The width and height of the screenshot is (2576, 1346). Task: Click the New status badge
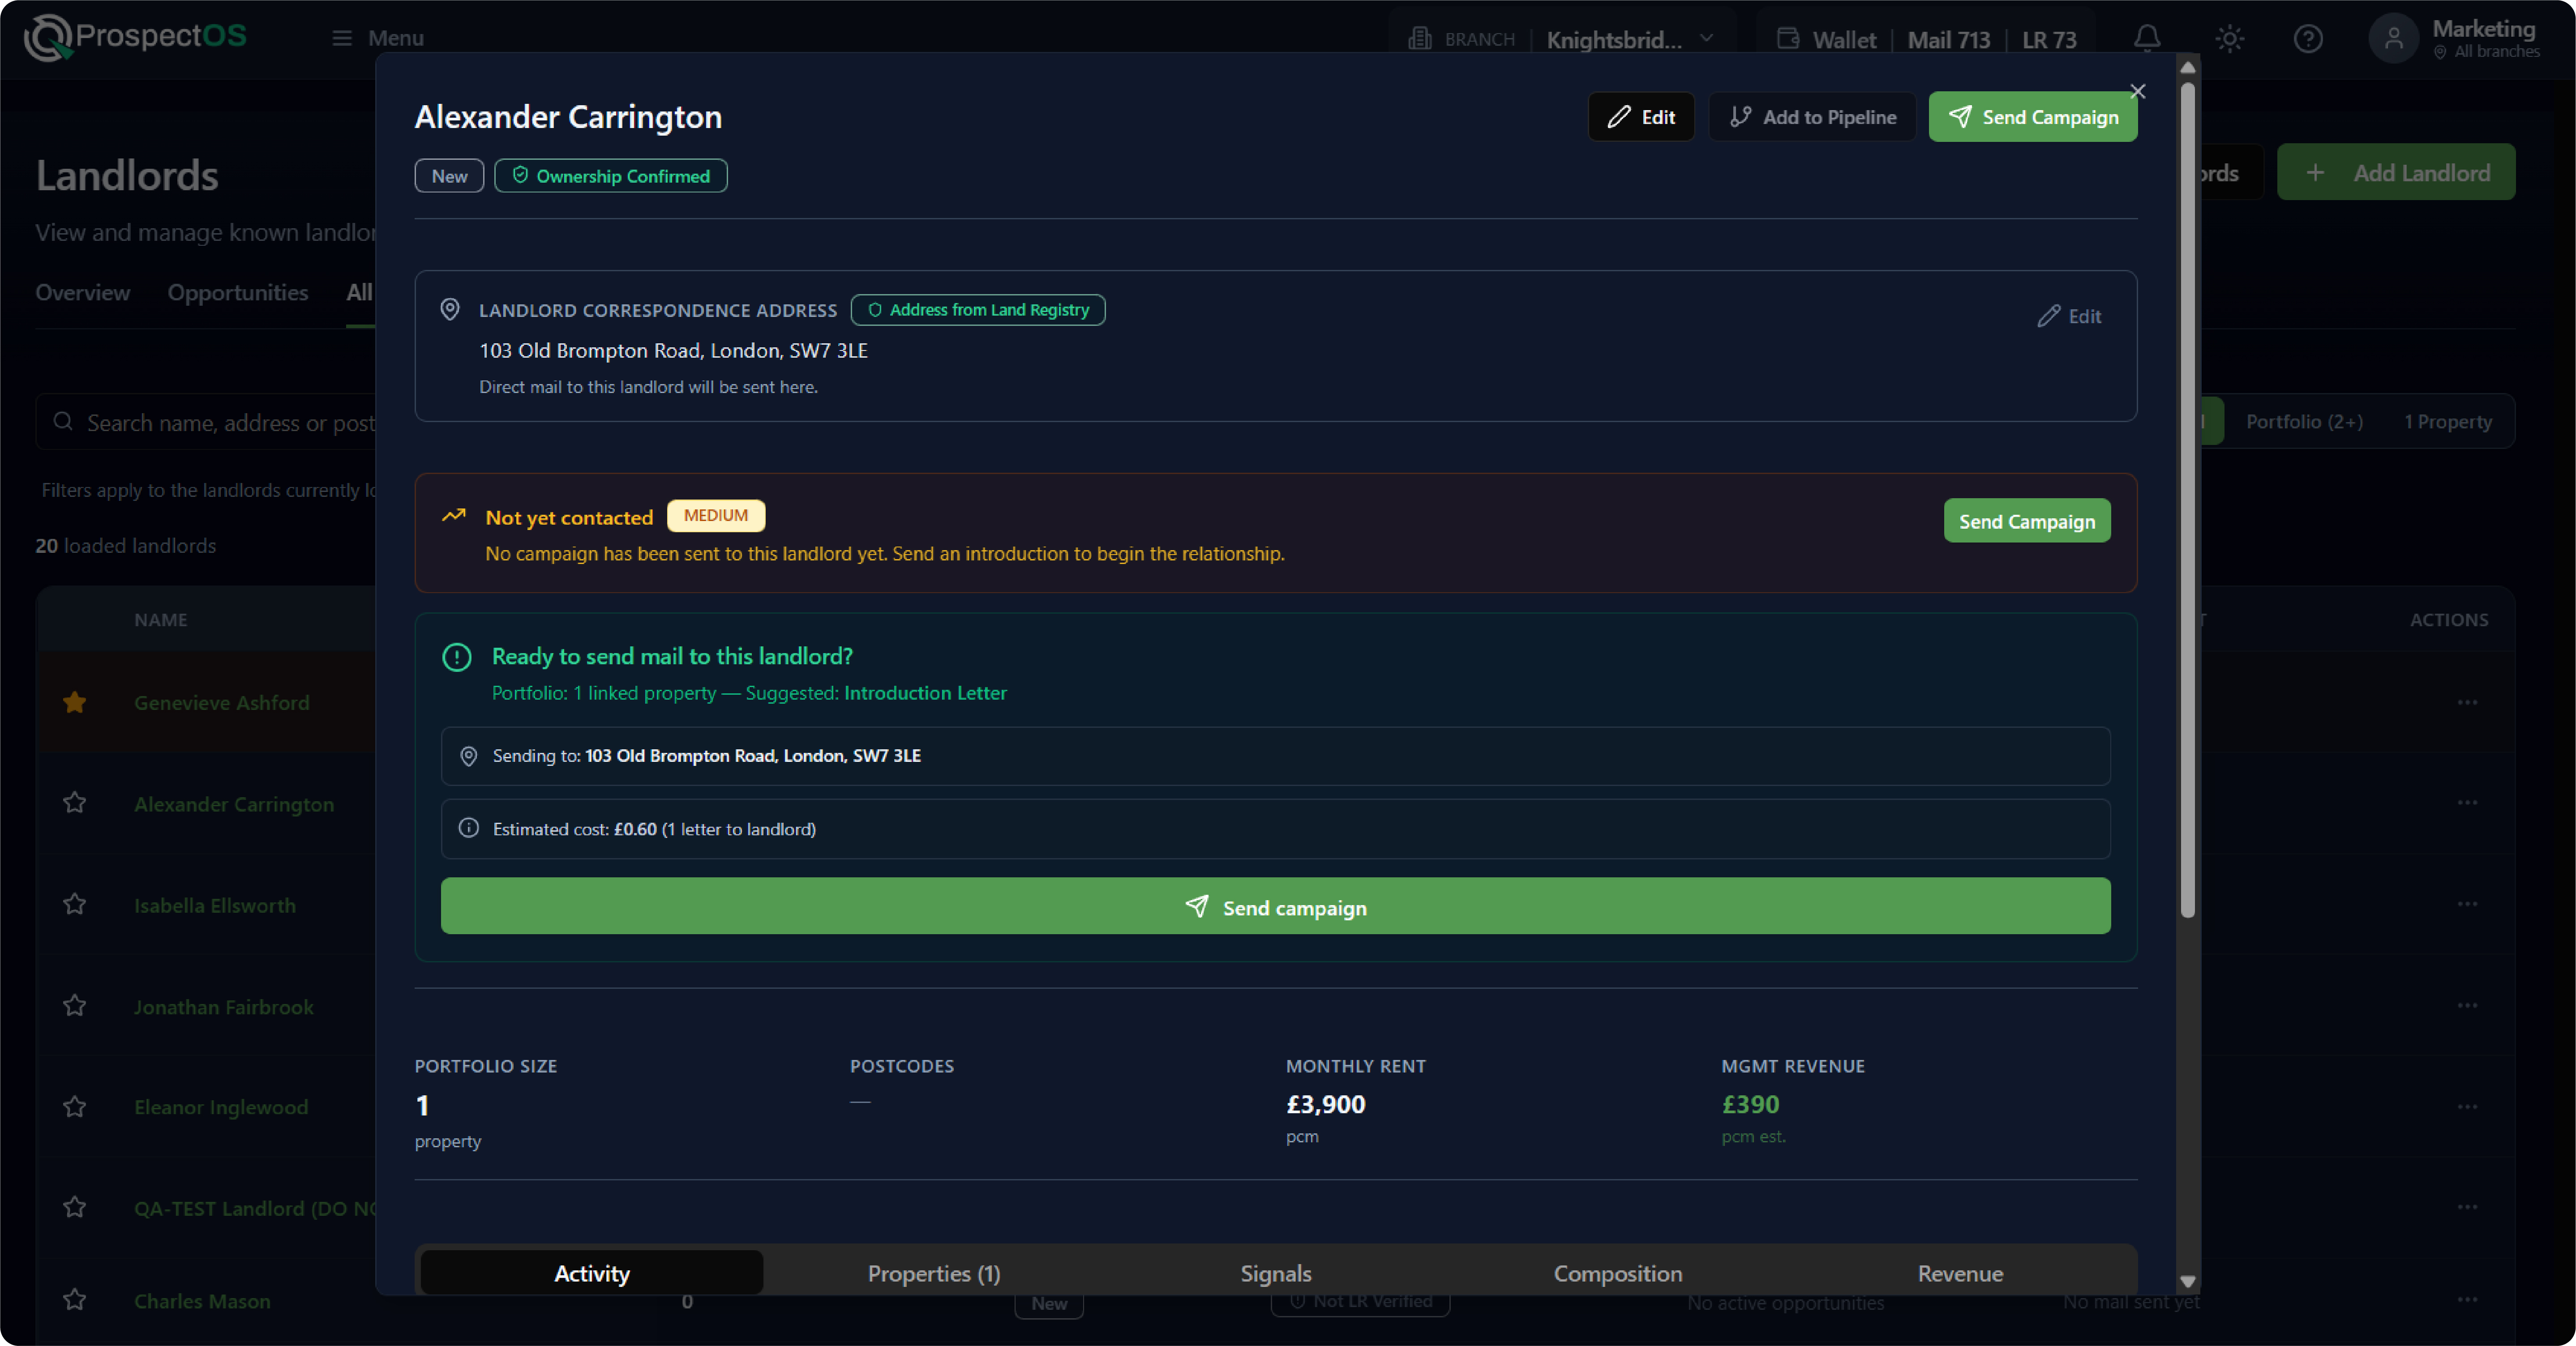(449, 176)
